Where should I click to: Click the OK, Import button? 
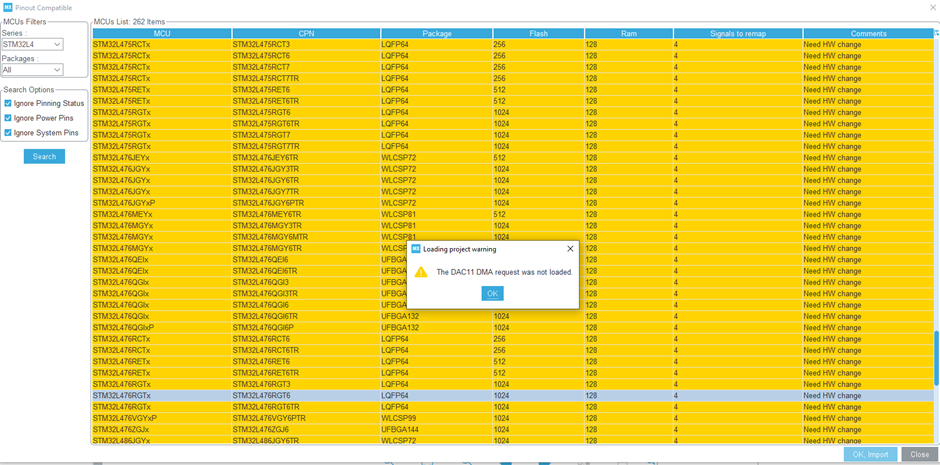pos(870,454)
